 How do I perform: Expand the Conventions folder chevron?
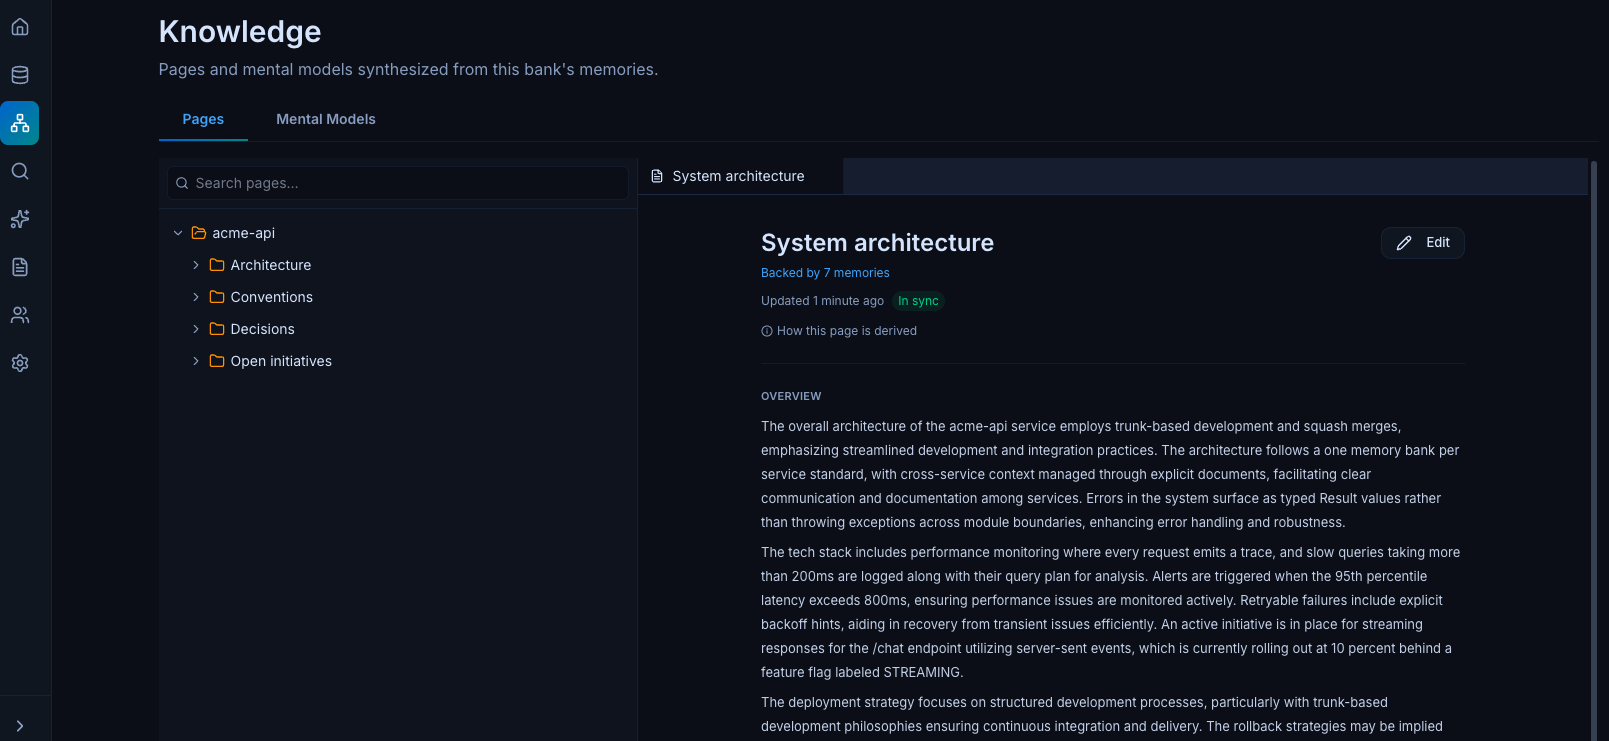(x=196, y=297)
